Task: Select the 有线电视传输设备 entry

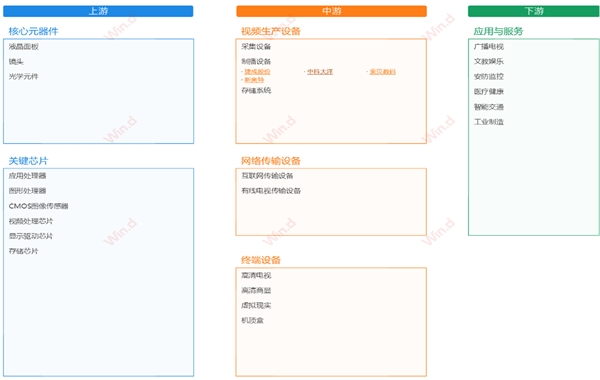Action: click(271, 191)
